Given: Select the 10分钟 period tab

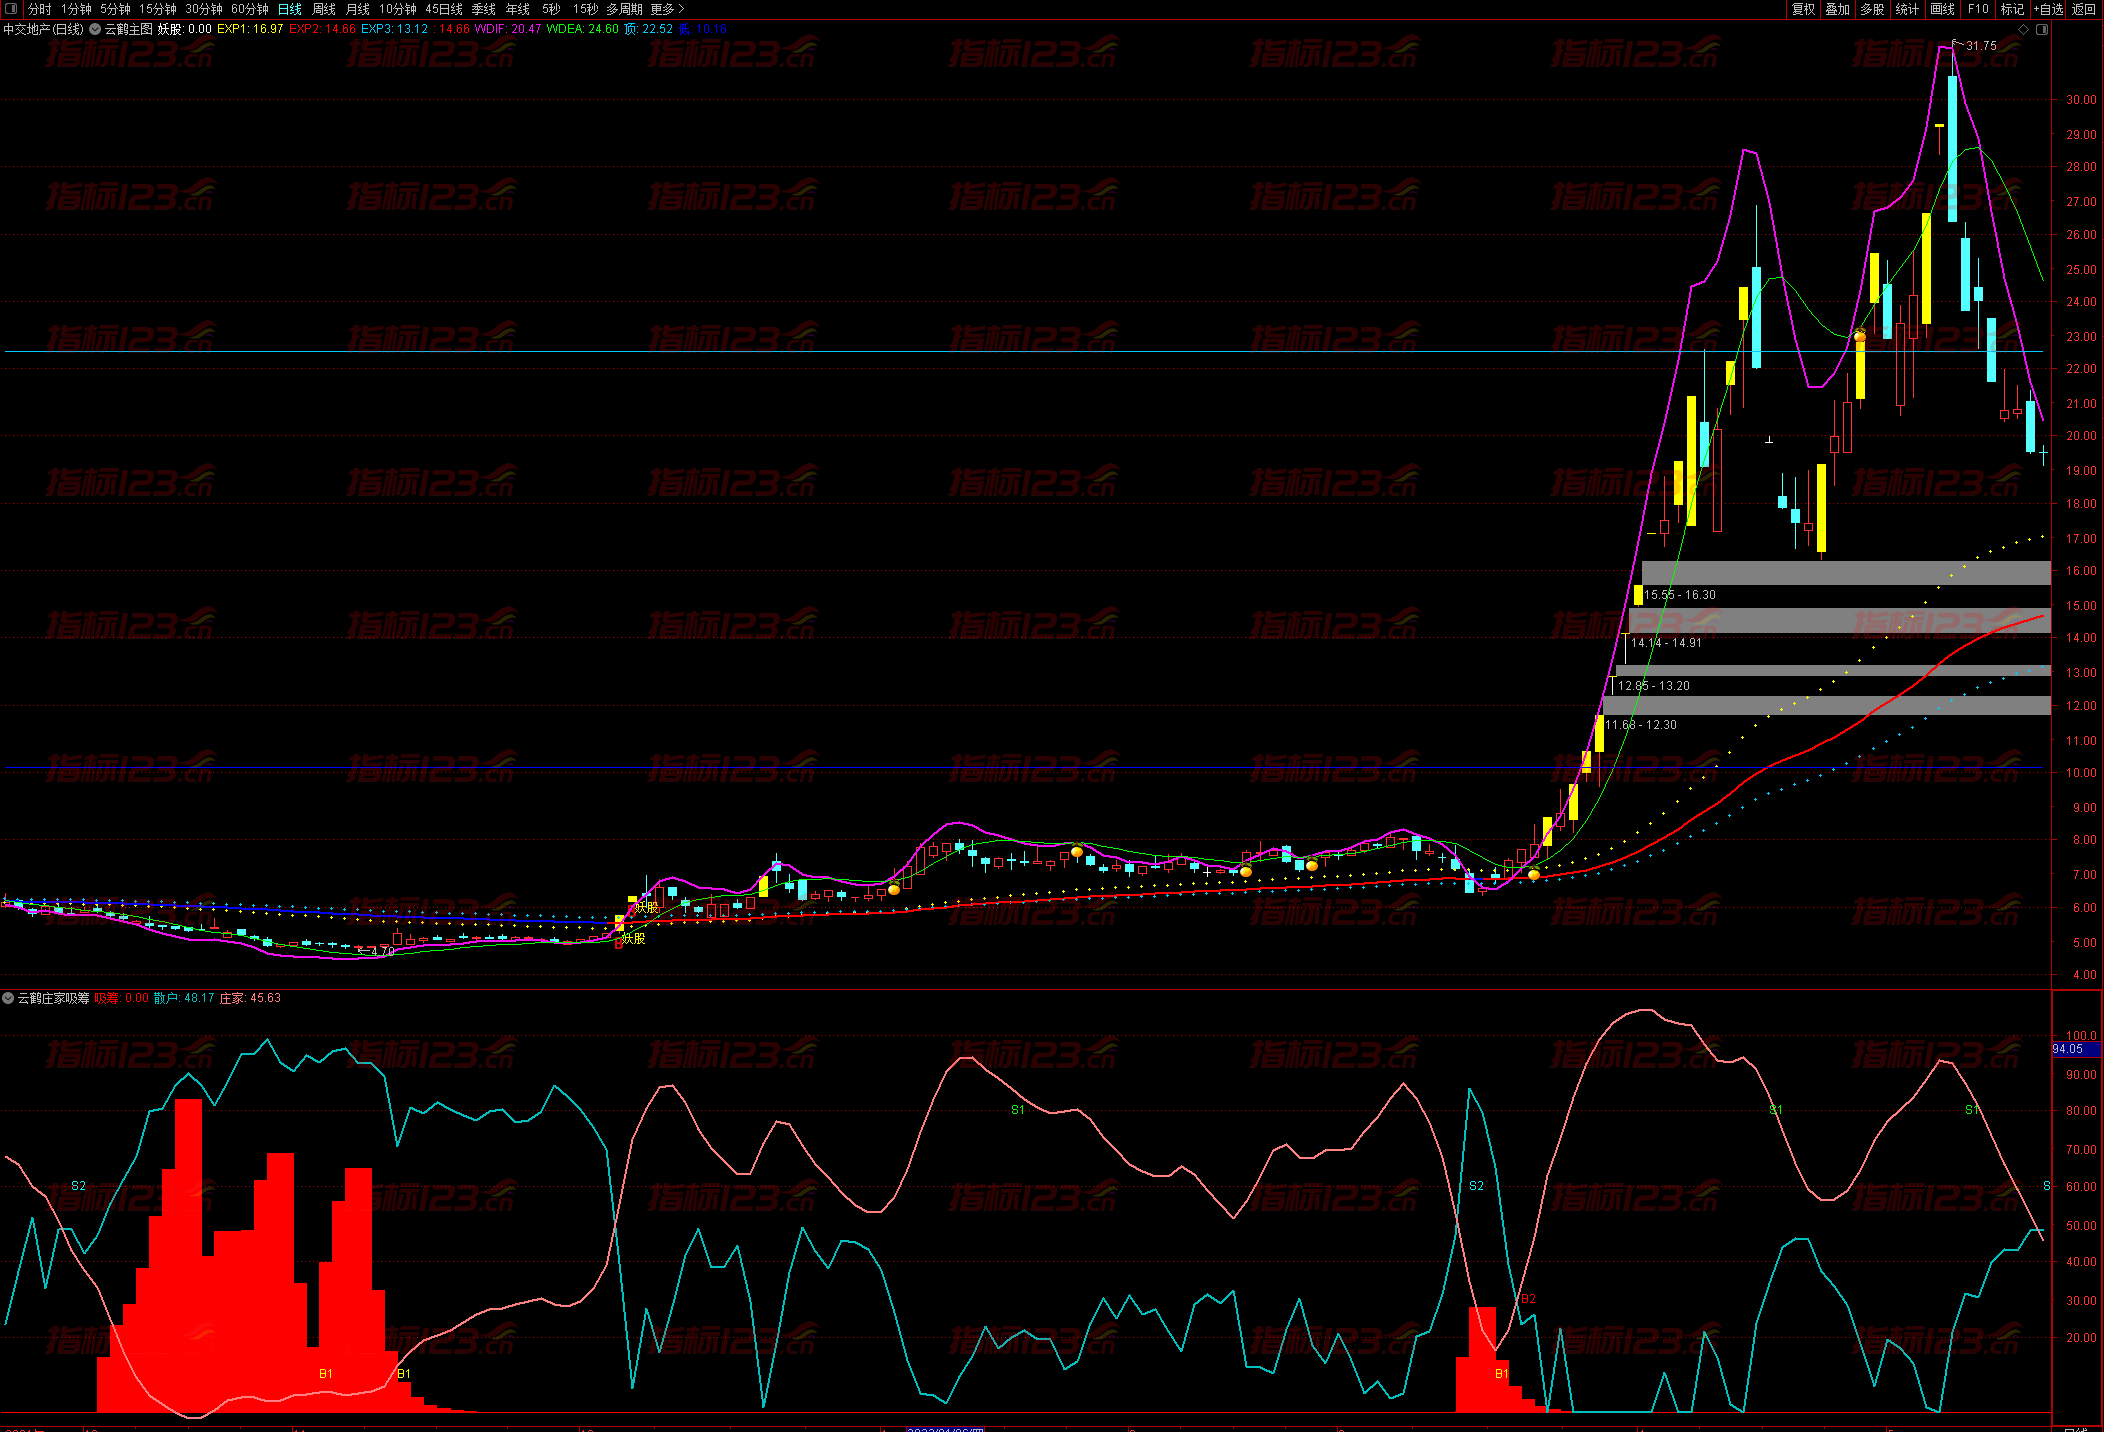Looking at the screenshot, I should click(x=398, y=9).
